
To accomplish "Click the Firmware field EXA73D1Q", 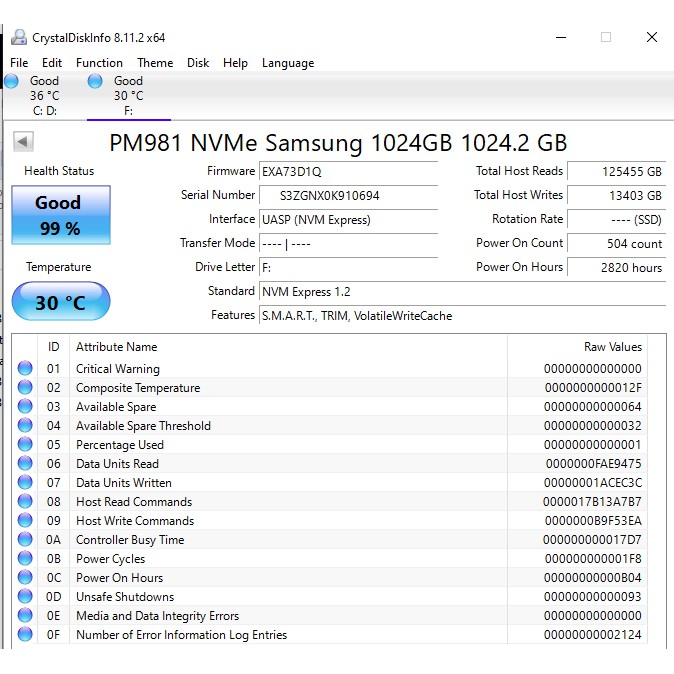I will (x=348, y=172).
